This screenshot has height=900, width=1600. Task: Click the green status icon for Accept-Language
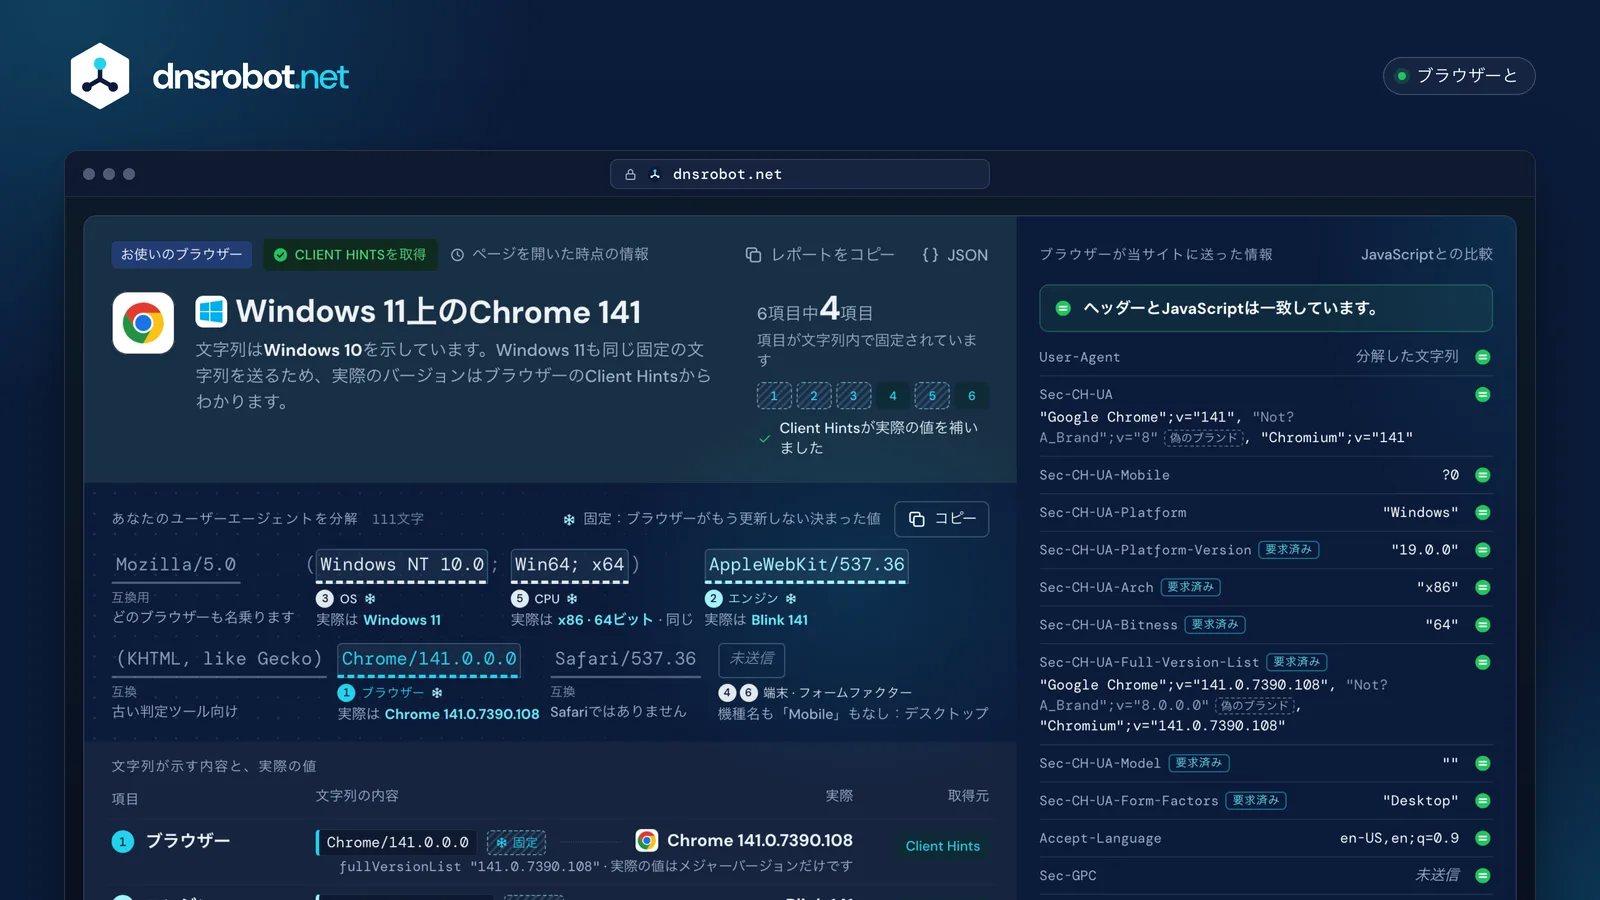pyautogui.click(x=1483, y=838)
